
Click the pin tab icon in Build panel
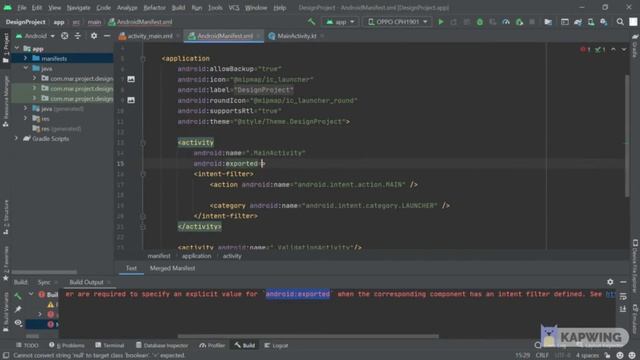point(18,309)
